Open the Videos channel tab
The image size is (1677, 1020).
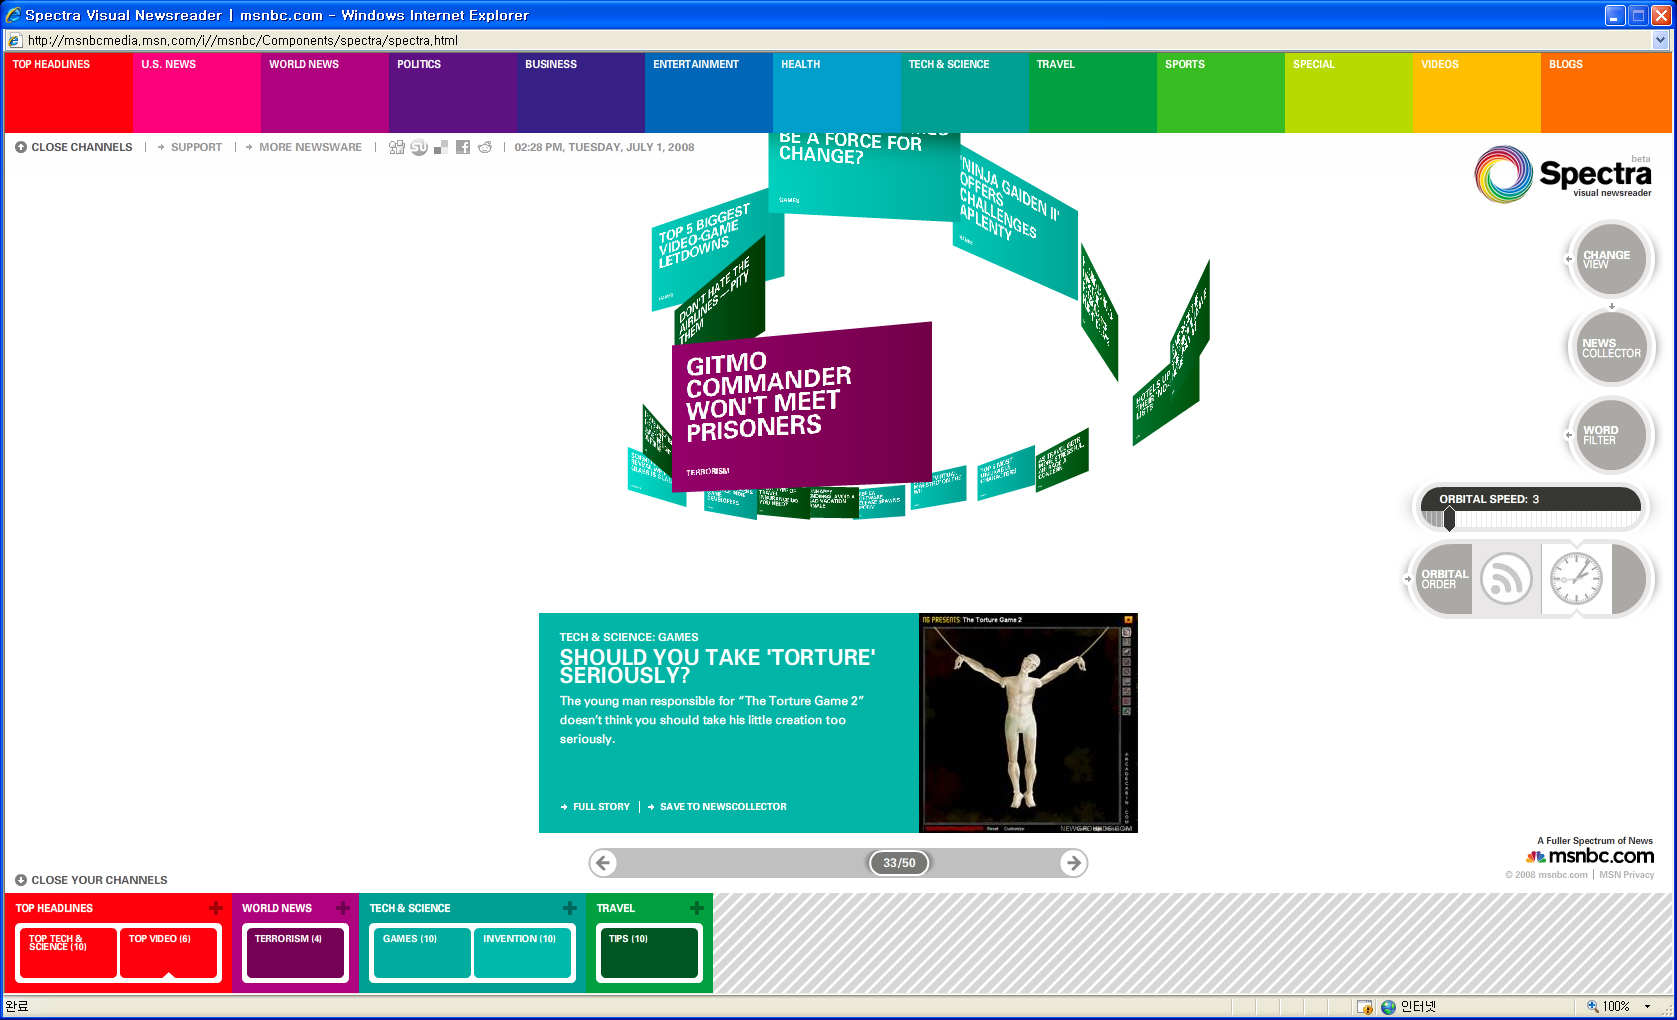[1477, 92]
